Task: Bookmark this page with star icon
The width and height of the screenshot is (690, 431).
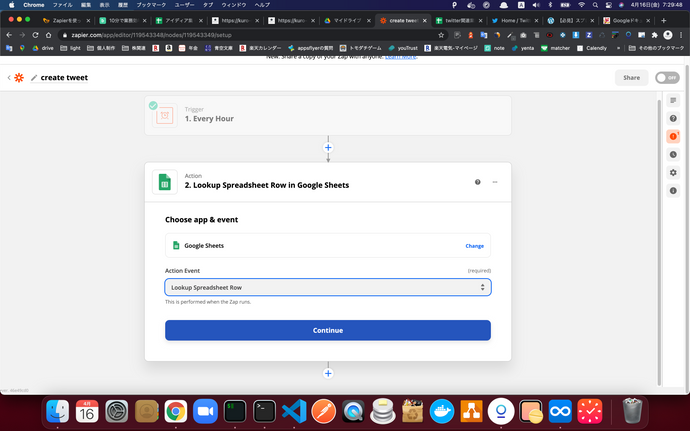Action: pos(440,35)
